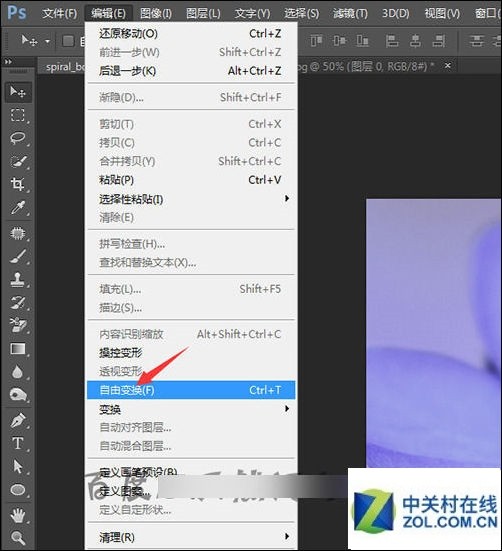Select the Rectangular Marquee tool
This screenshot has width=502, height=551.
tap(18, 115)
